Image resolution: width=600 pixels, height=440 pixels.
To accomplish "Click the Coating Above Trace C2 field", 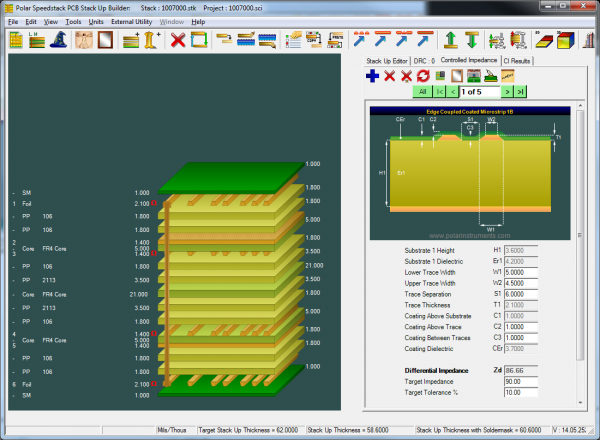I will [521, 327].
